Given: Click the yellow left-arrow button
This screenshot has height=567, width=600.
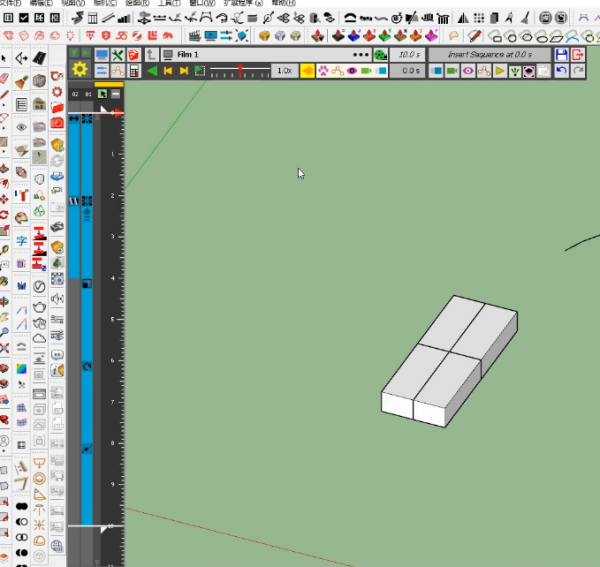Looking at the screenshot, I should click(x=307, y=71).
